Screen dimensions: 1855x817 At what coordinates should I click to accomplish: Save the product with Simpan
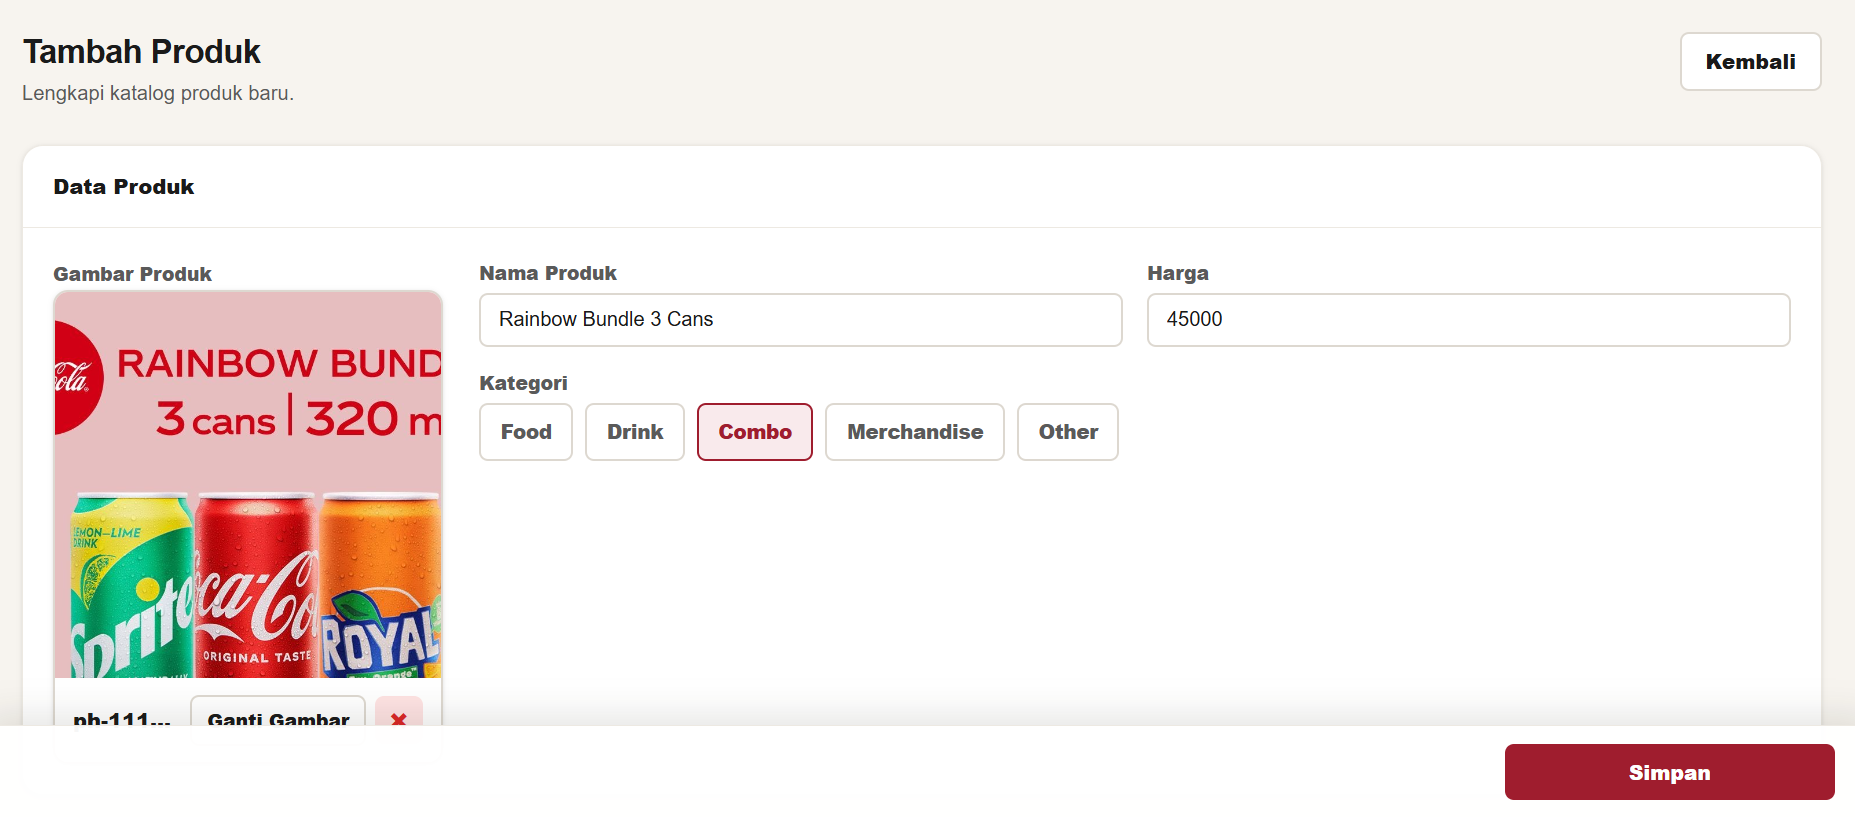pos(1669,772)
